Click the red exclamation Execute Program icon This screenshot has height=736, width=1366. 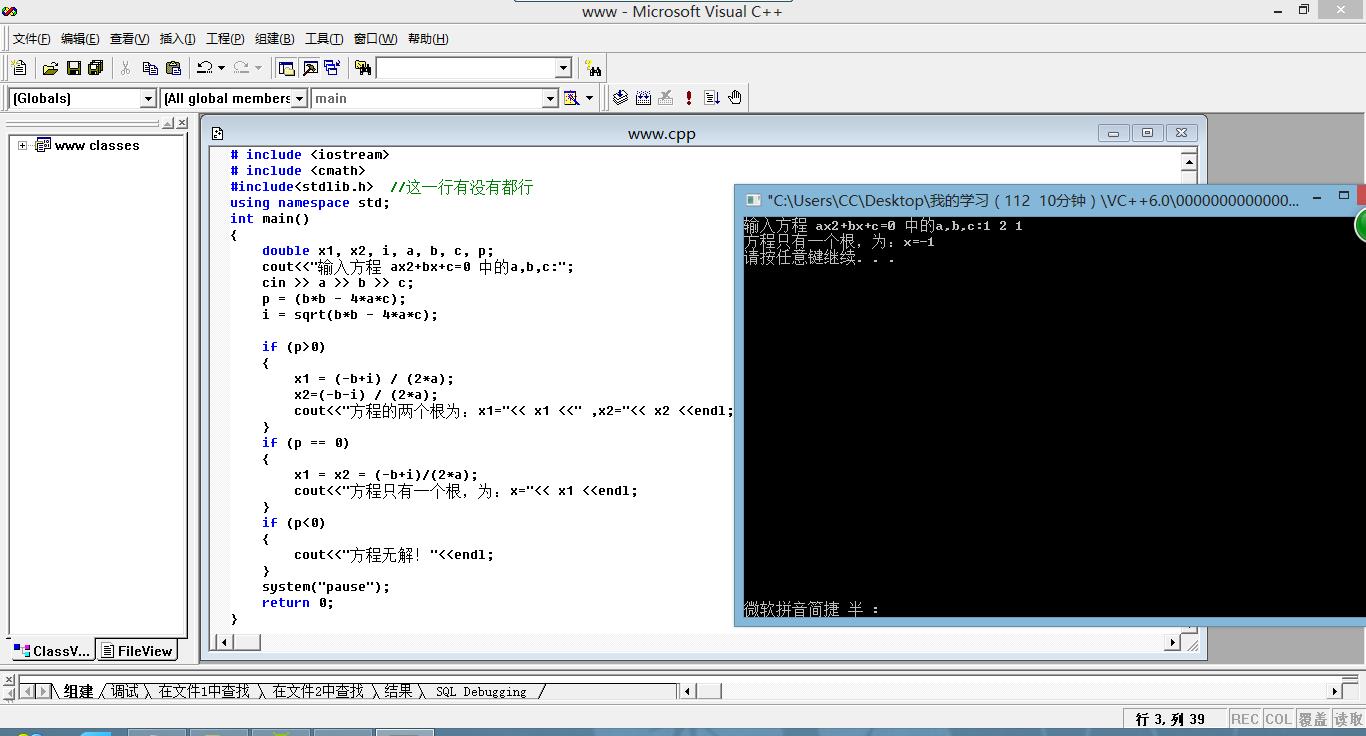(x=689, y=98)
